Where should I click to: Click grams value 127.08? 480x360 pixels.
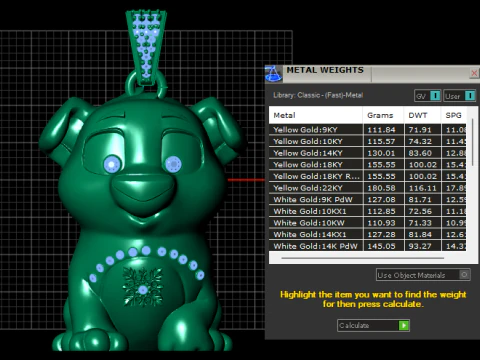(x=381, y=200)
